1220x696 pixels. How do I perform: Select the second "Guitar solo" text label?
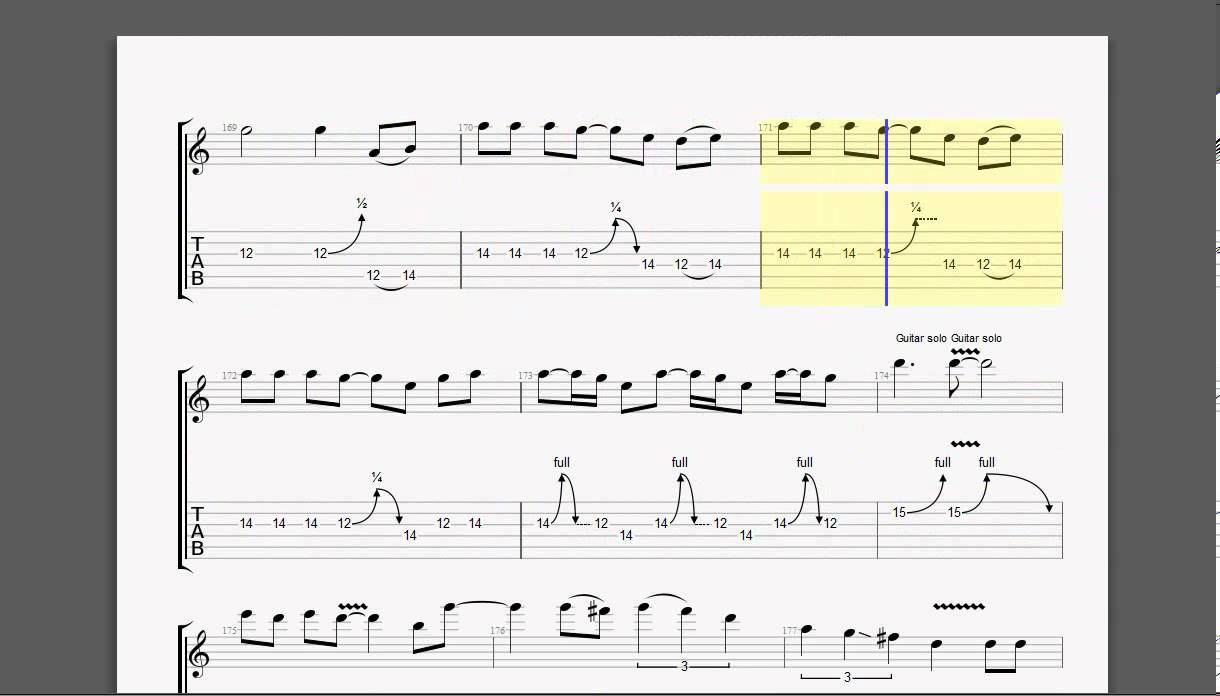(976, 338)
